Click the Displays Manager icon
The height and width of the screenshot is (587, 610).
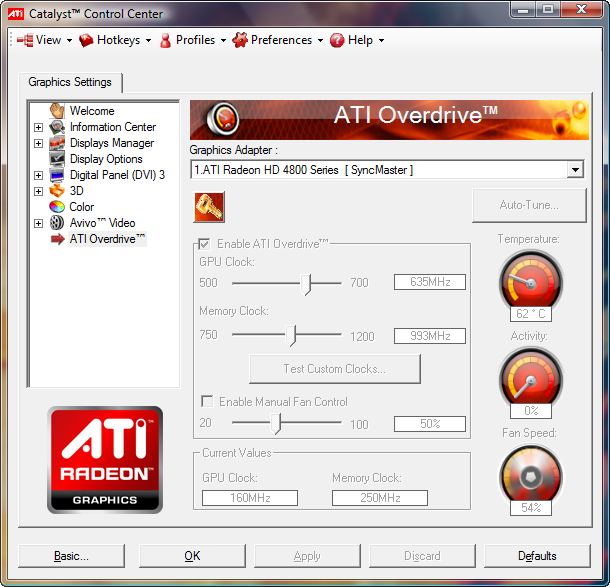(x=57, y=143)
